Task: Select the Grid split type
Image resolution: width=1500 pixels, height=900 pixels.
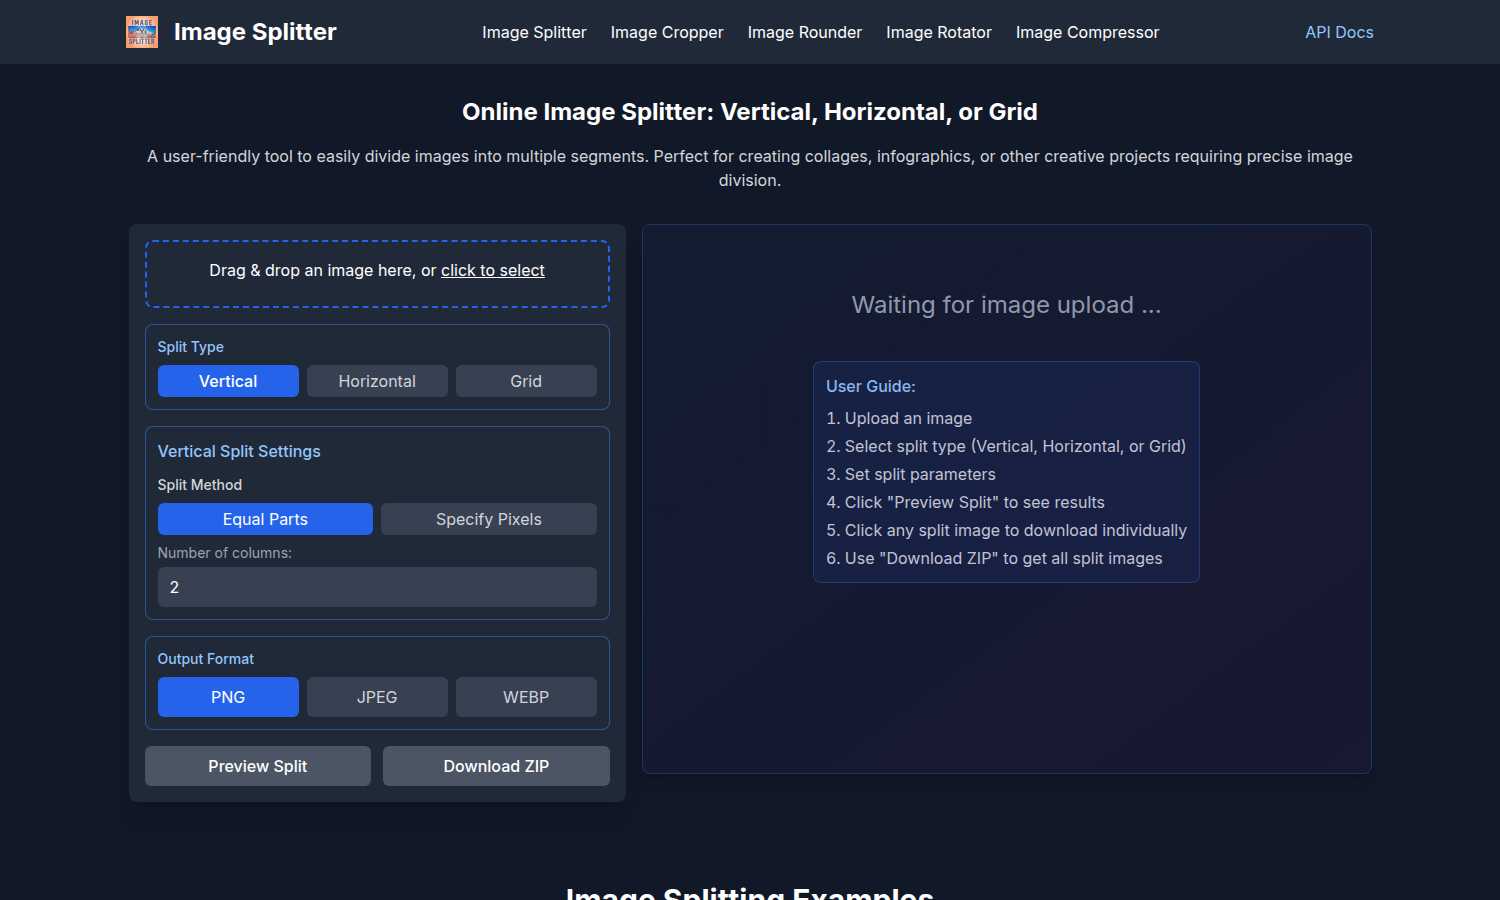Action: pyautogui.click(x=526, y=381)
